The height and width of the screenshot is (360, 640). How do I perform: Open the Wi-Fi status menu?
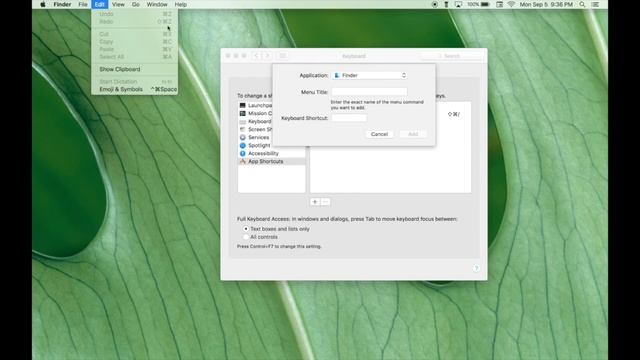click(511, 4)
